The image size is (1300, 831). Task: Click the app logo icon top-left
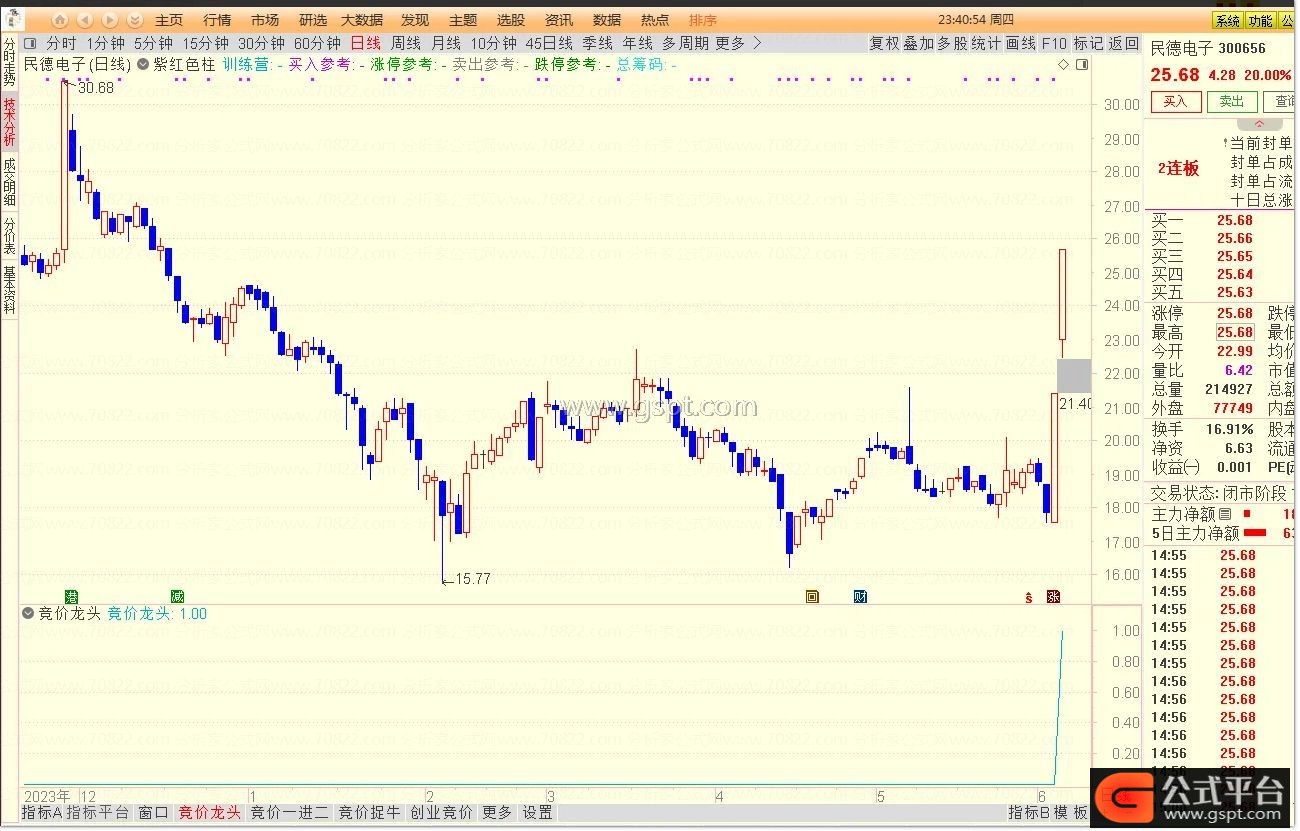[12, 20]
